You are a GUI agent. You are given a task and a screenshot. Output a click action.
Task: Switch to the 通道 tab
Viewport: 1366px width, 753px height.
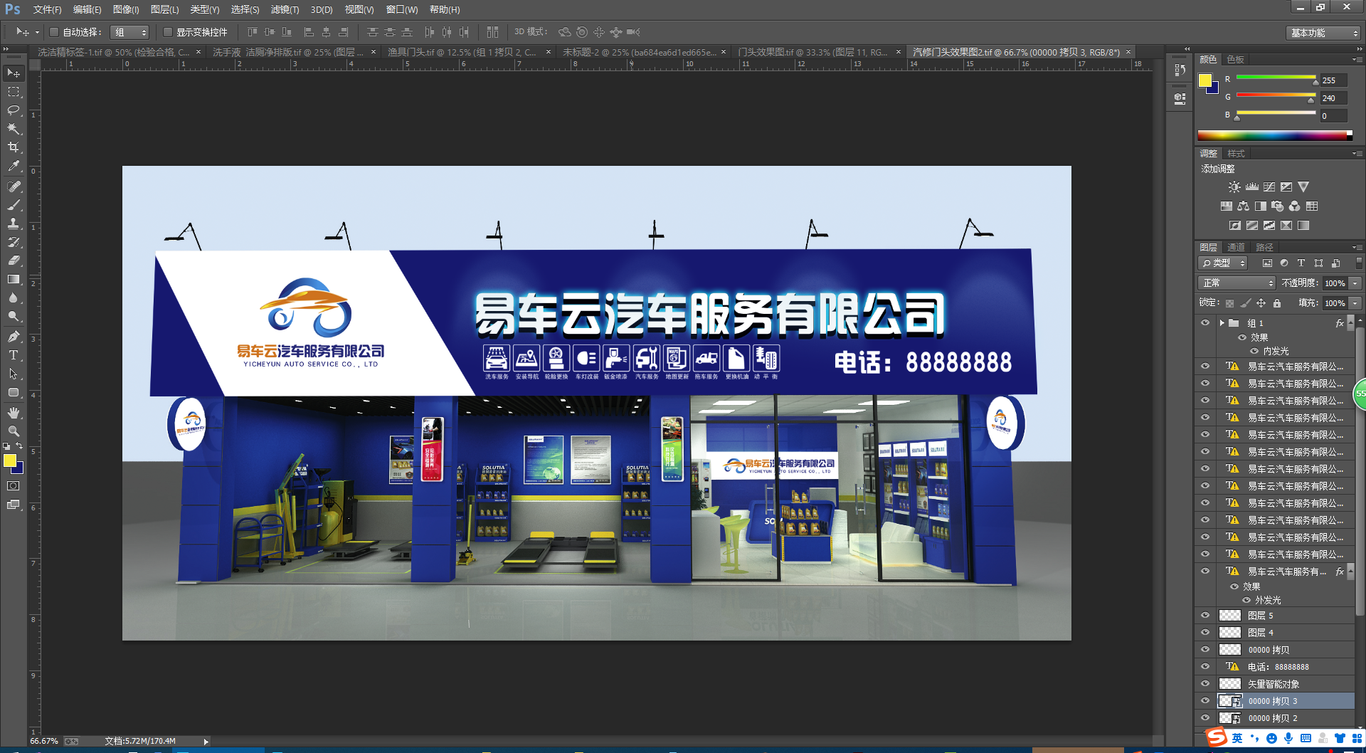point(1236,247)
